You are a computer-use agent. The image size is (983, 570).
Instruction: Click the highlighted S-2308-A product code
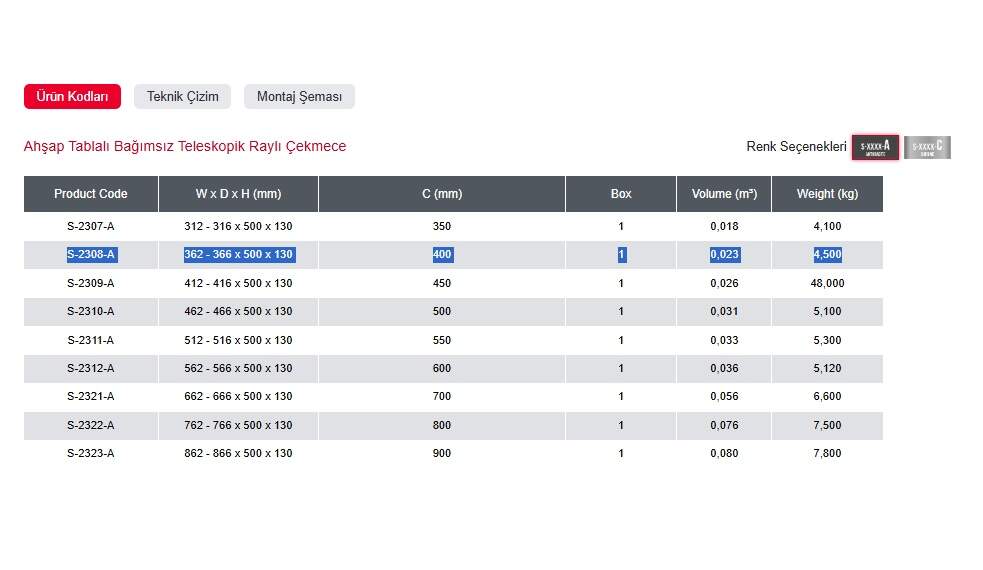tap(91, 255)
